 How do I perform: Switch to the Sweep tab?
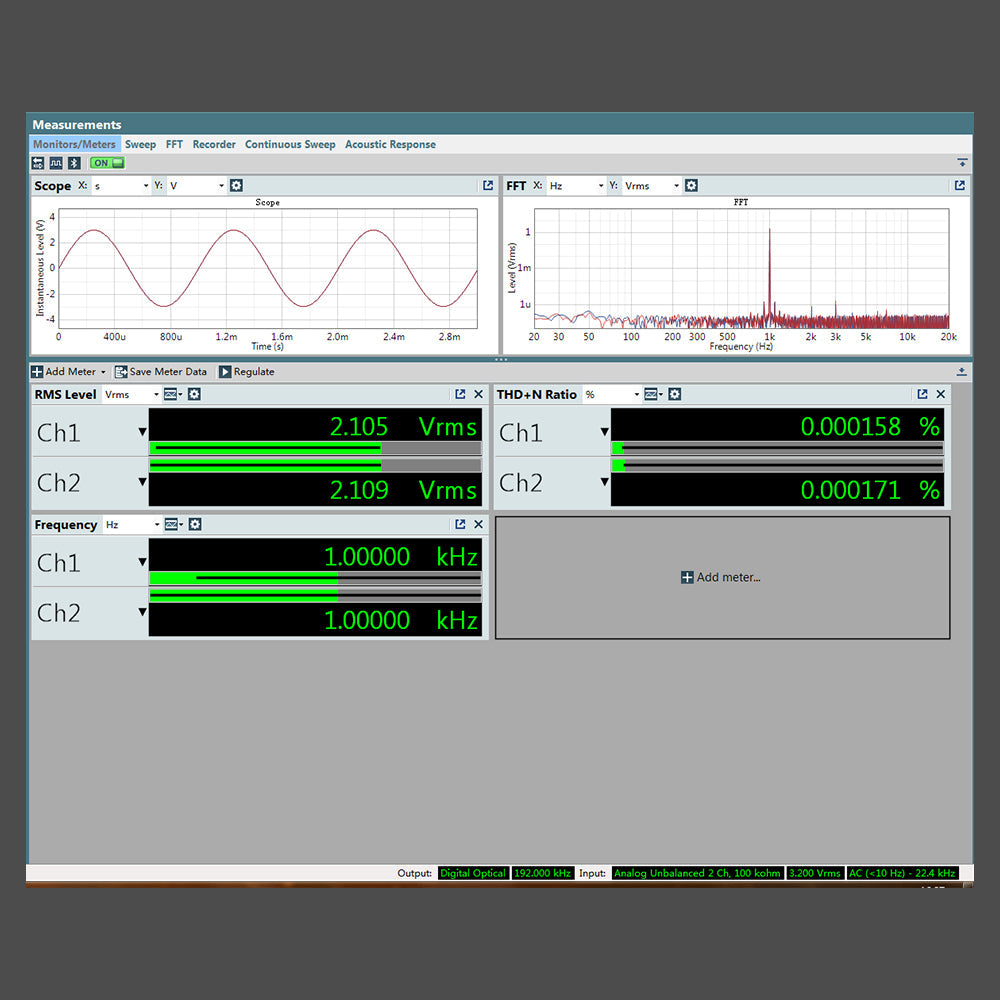click(140, 145)
